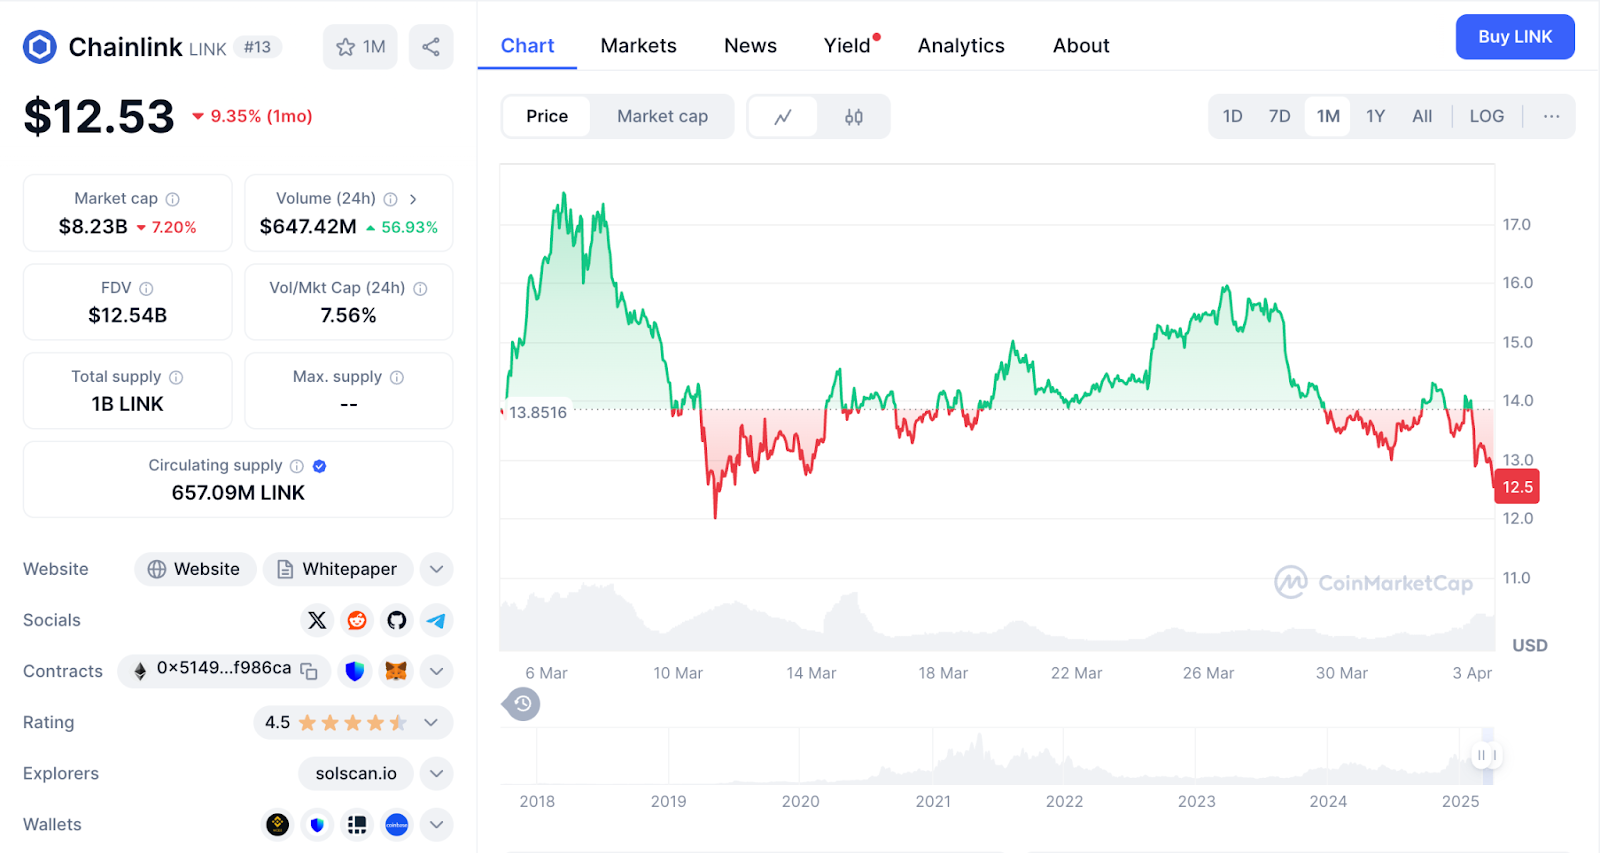Open the share icon button
This screenshot has width=1600, height=853.
pos(431,47)
